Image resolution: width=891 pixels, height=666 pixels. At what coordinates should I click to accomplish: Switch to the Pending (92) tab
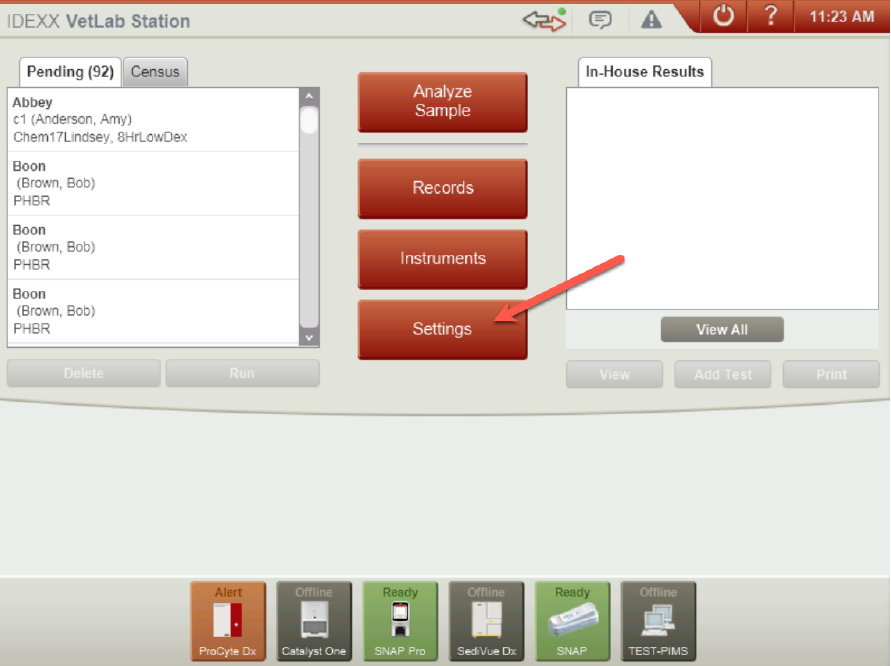point(70,72)
